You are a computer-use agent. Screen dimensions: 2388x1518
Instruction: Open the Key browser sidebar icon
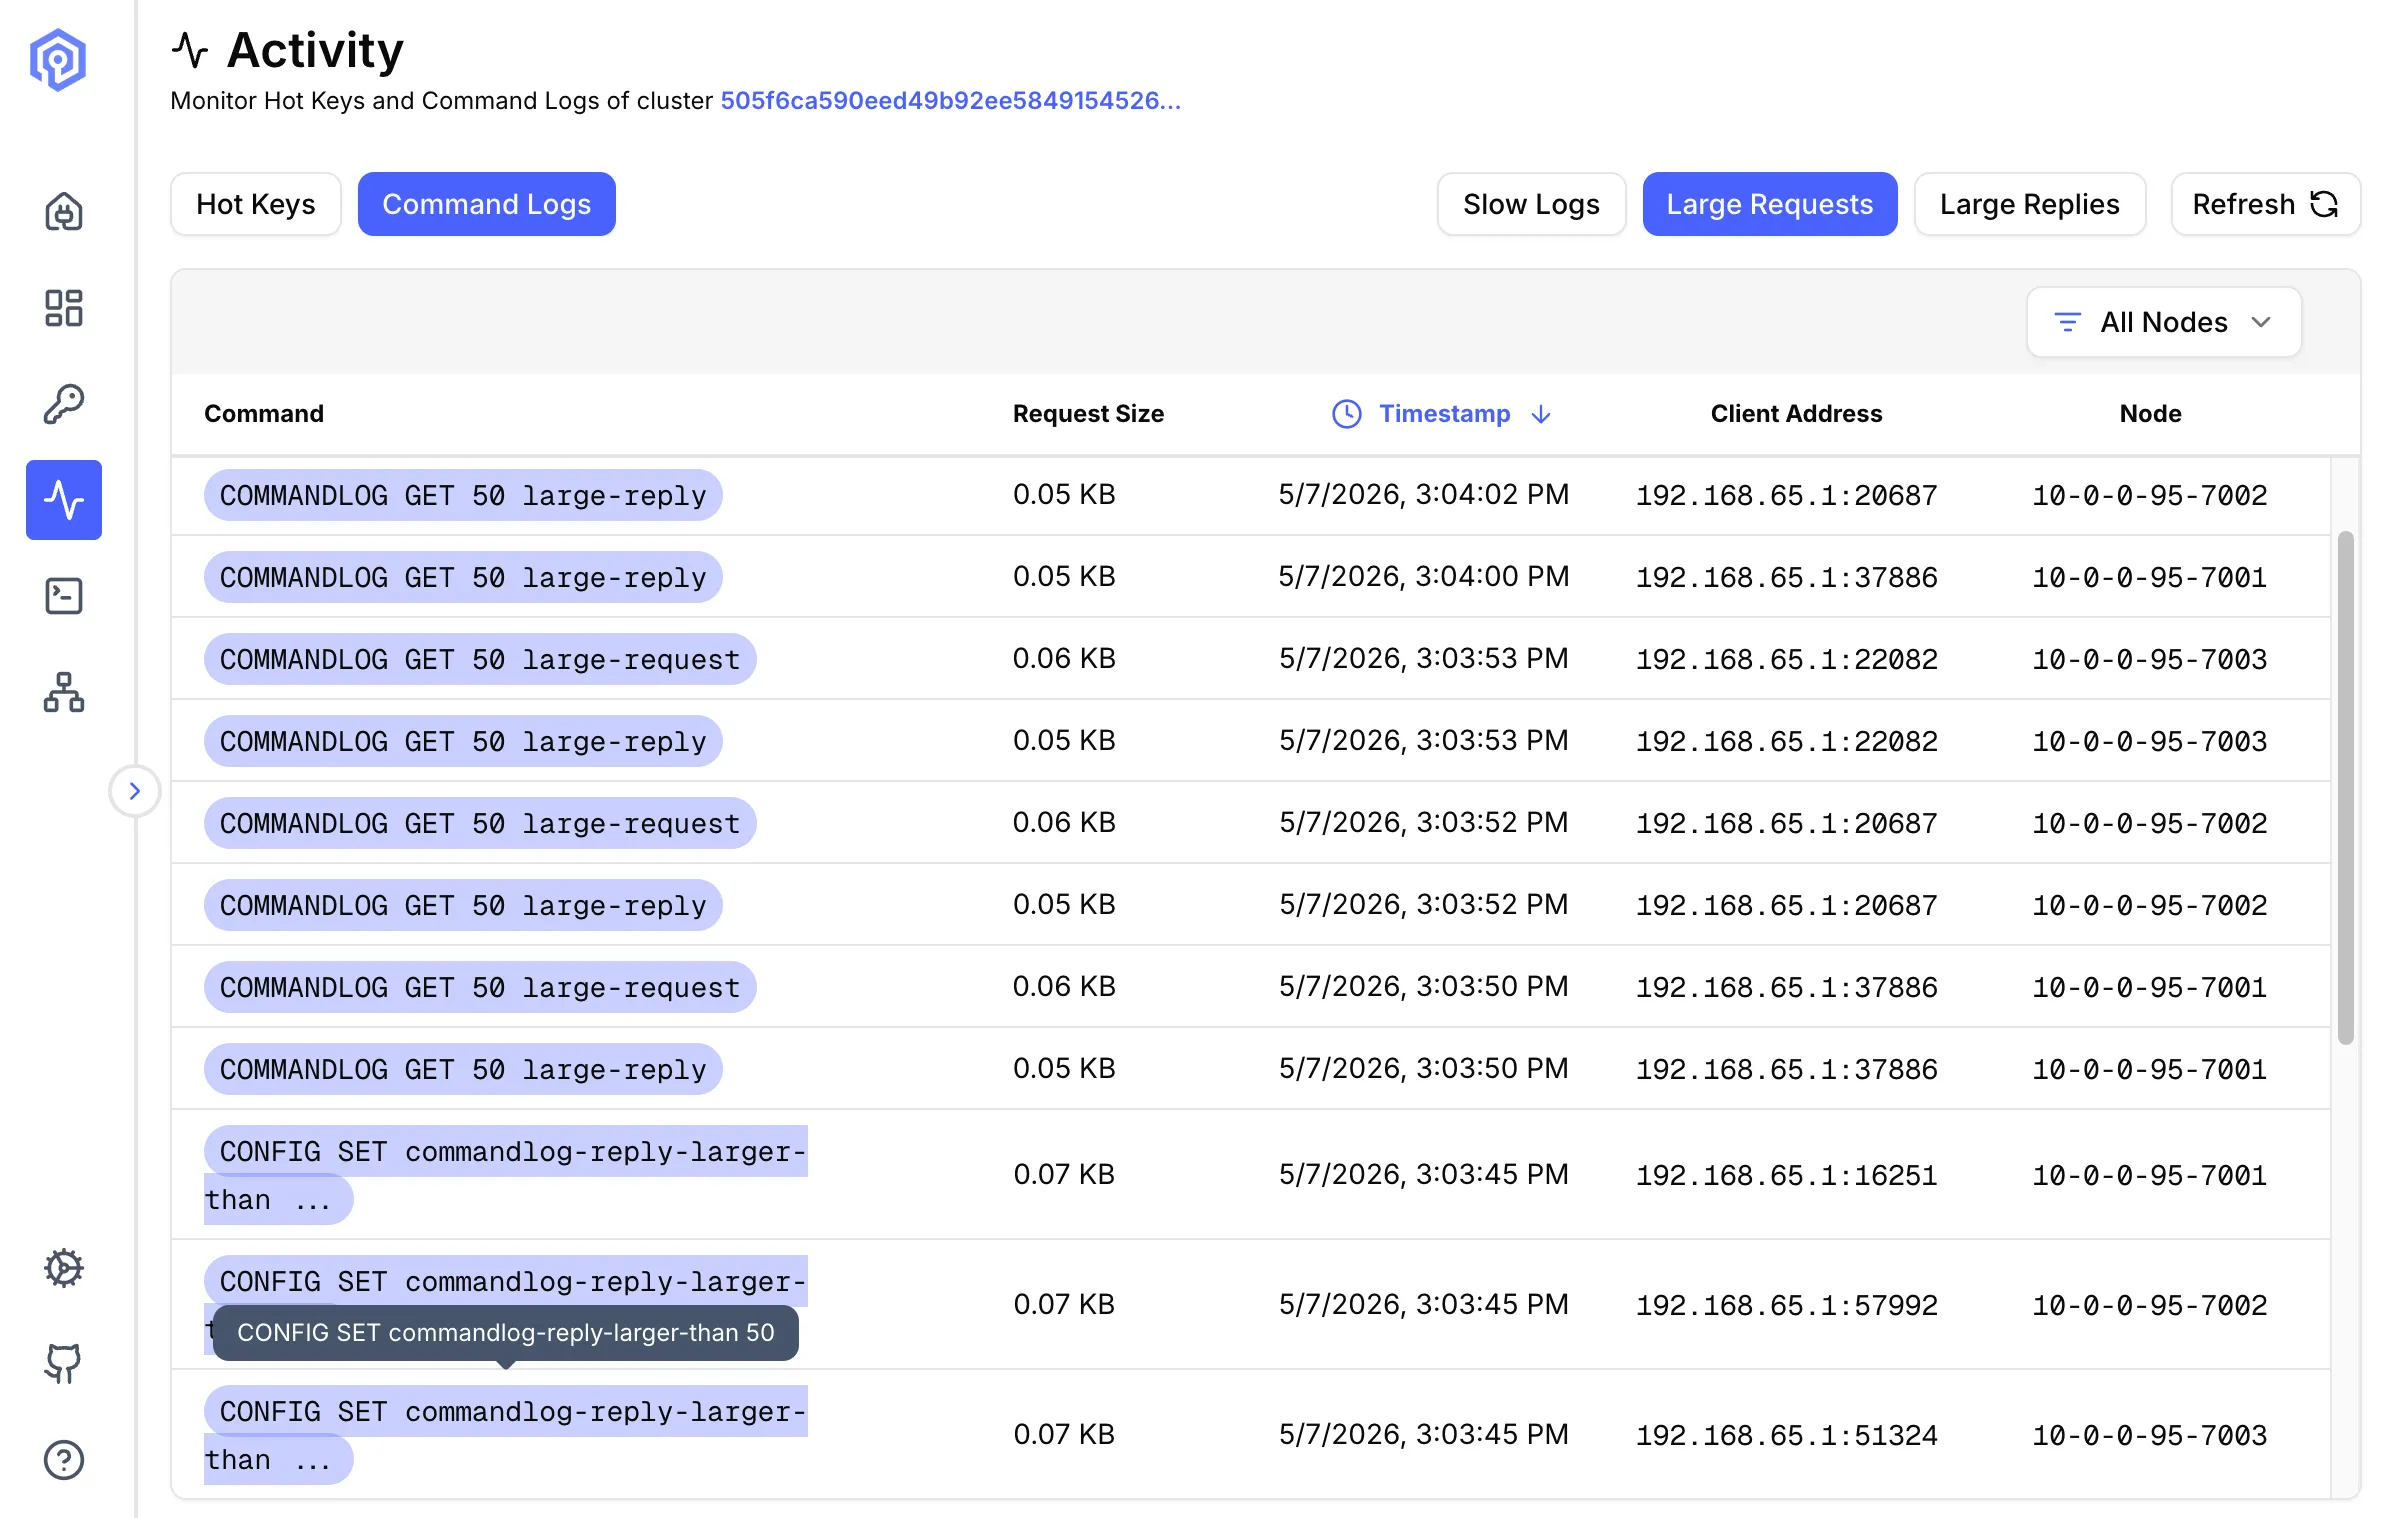pyautogui.click(x=64, y=404)
